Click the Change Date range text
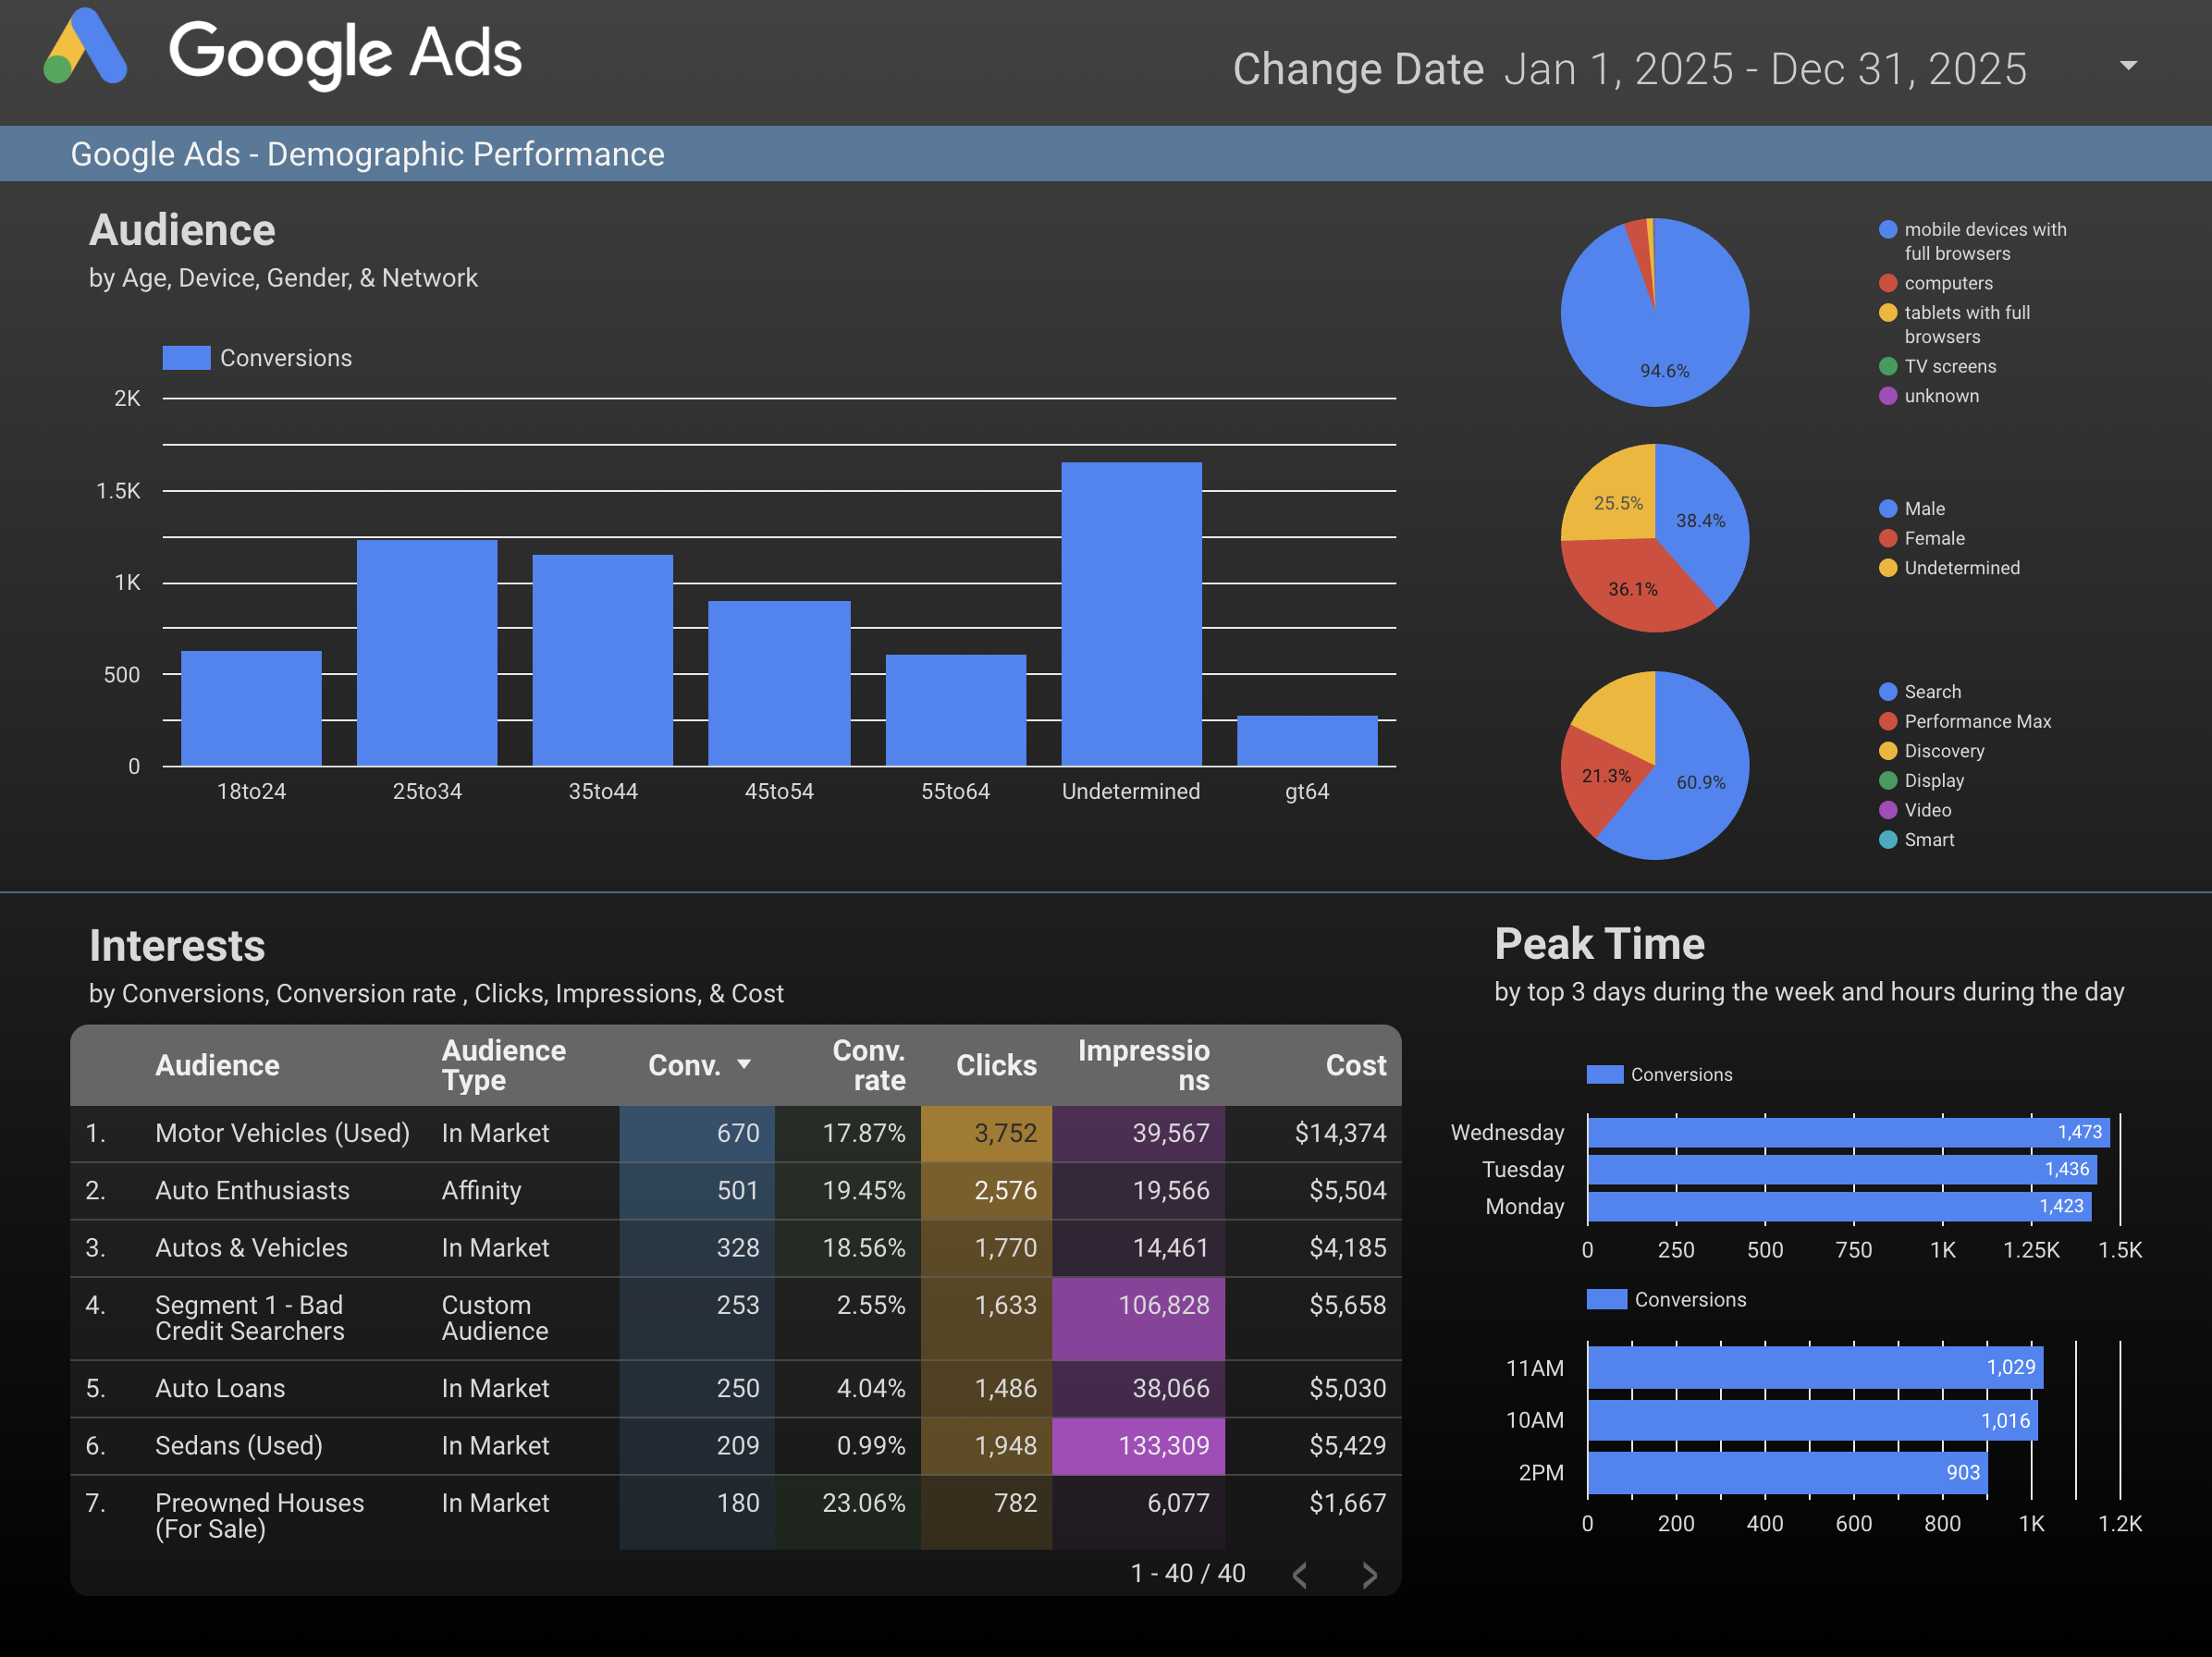 1764,70
